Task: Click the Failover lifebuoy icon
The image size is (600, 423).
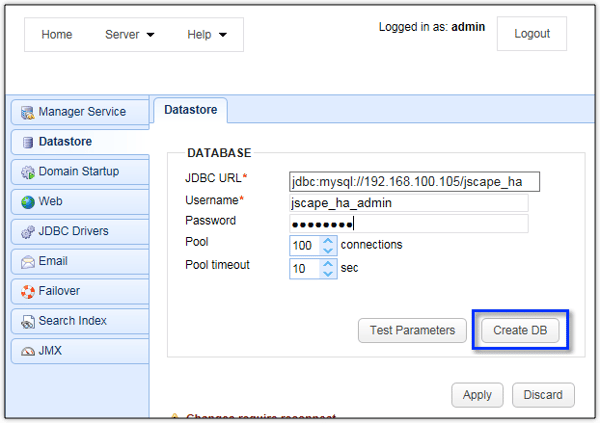Action: tap(28, 292)
